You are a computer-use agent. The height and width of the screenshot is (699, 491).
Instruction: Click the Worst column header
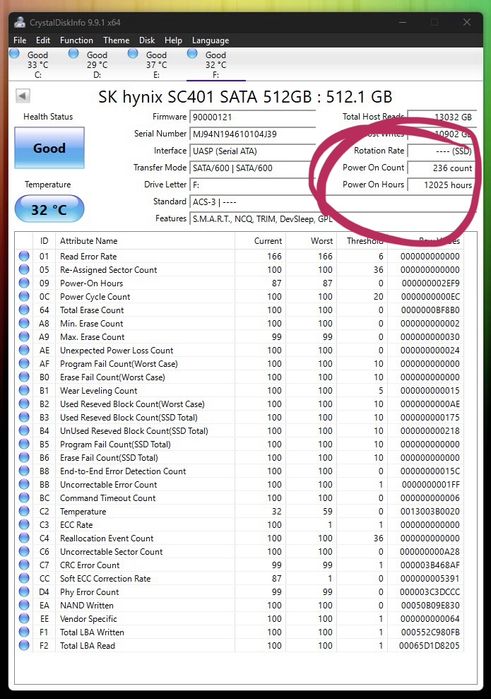click(x=311, y=241)
